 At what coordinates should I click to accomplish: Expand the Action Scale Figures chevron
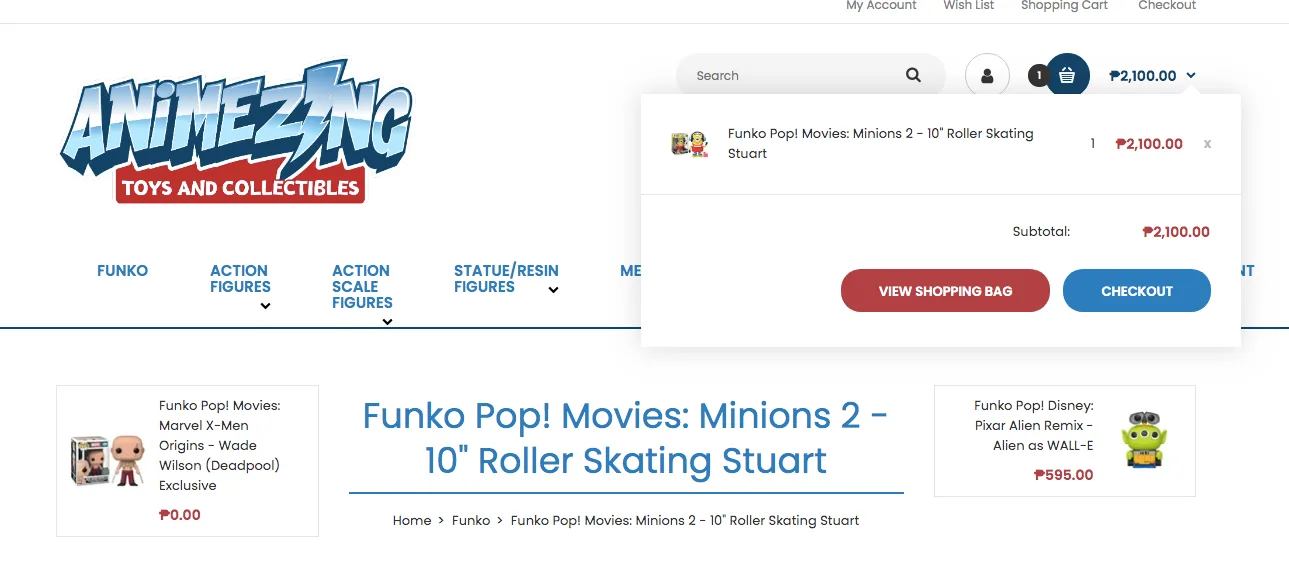point(387,322)
